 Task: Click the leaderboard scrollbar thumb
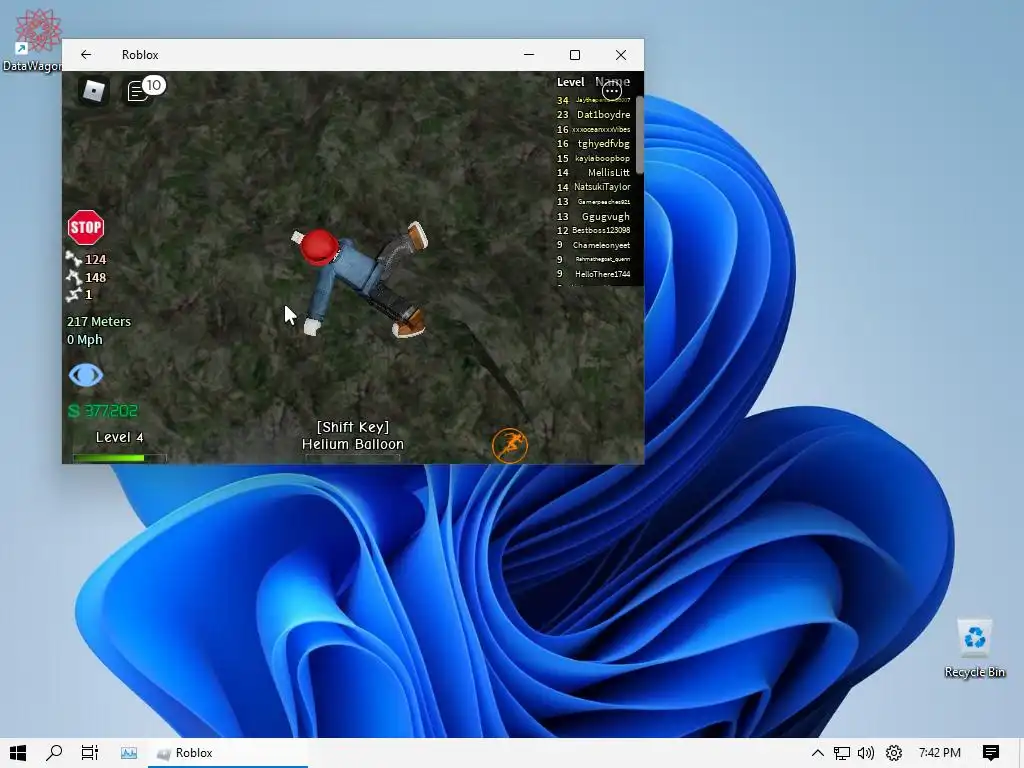(x=639, y=135)
